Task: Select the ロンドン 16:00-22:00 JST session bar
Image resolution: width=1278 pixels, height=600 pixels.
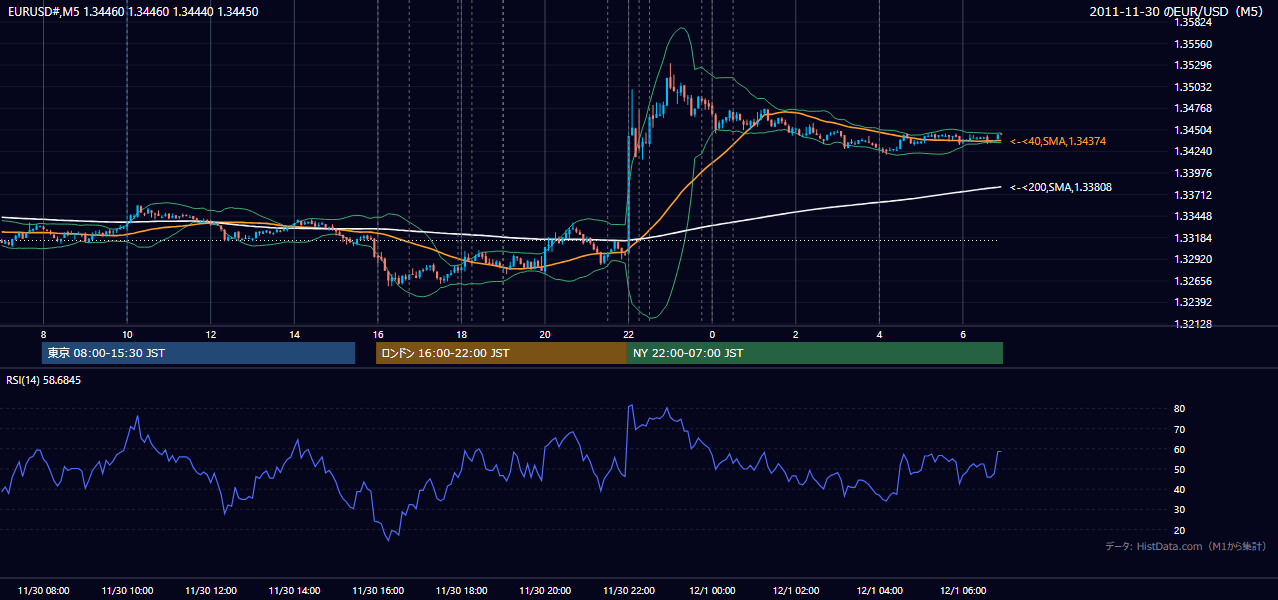Action: tap(501, 353)
